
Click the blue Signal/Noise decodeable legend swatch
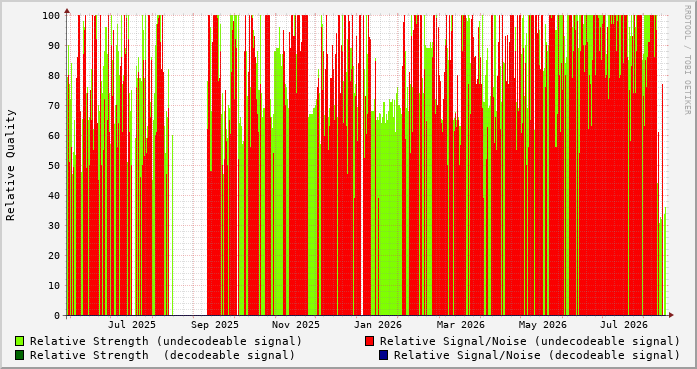point(383,355)
